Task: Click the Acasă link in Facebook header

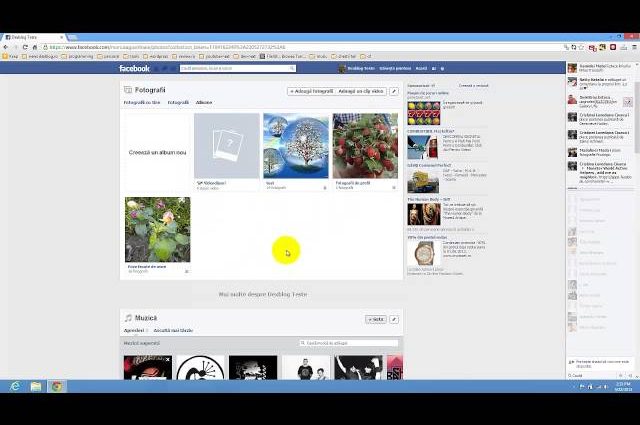Action: coord(421,69)
